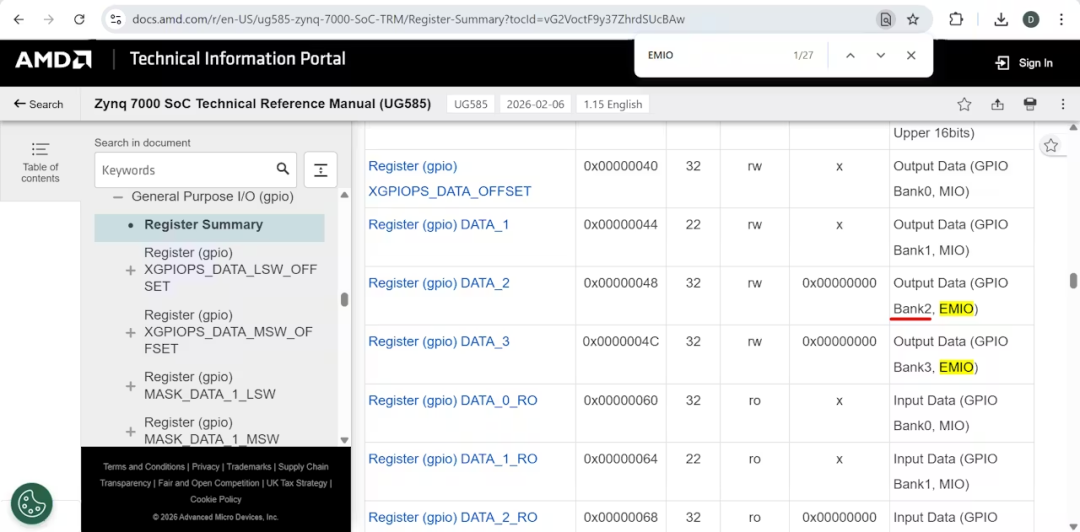Select address cell 0x00000048

[x=621, y=283]
